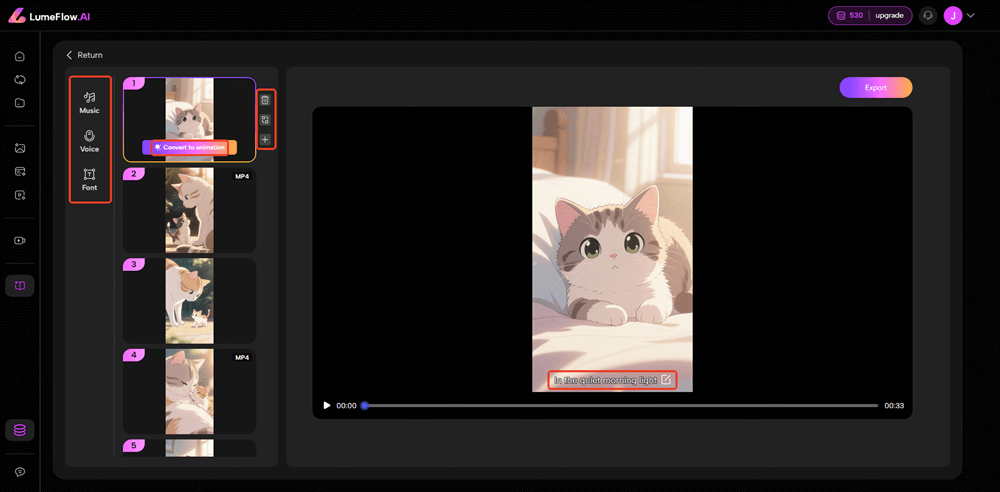Click the cat image in the preview
Image resolution: width=1000 pixels, height=492 pixels.
click(x=612, y=249)
